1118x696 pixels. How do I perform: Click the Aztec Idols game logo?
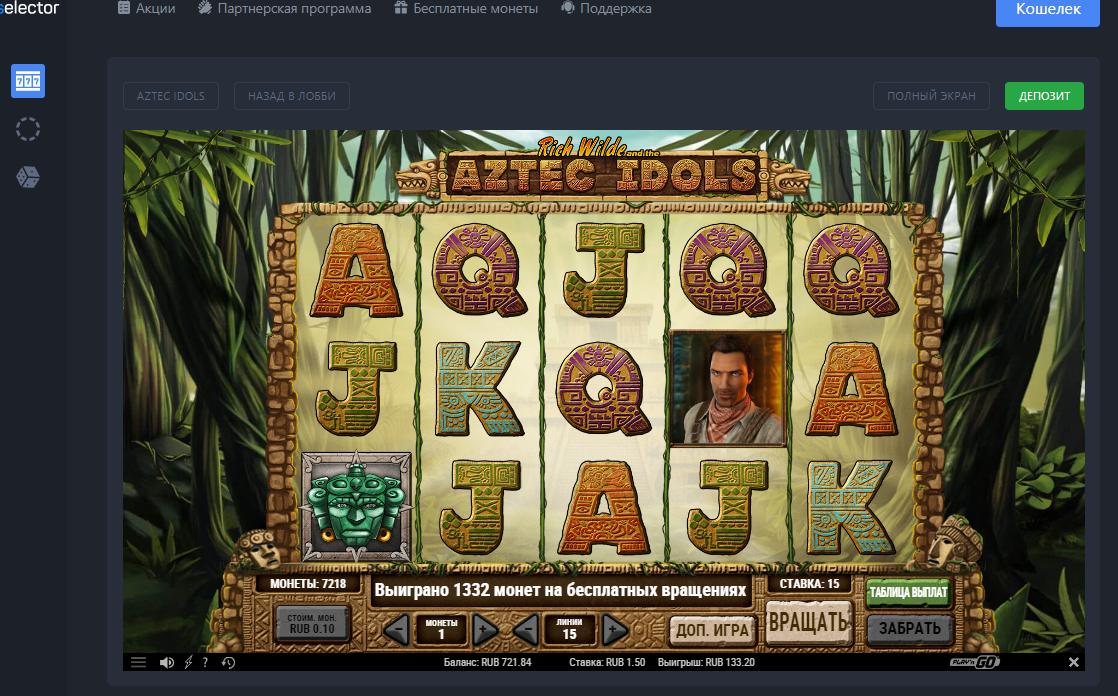pyautogui.click(x=603, y=170)
